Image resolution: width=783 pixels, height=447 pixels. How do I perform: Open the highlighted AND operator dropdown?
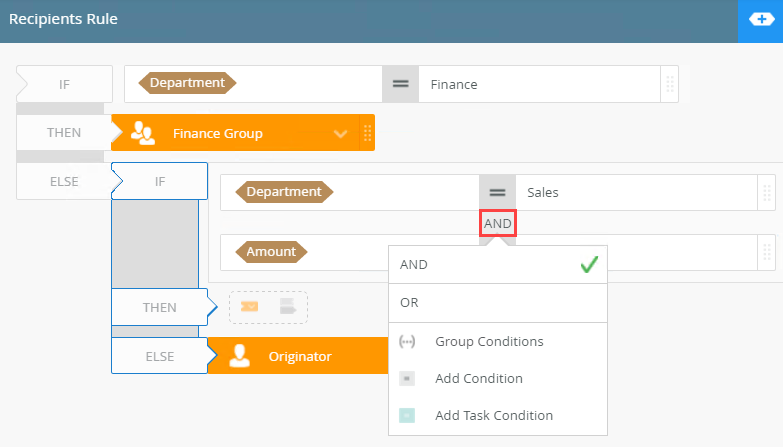tap(497, 224)
